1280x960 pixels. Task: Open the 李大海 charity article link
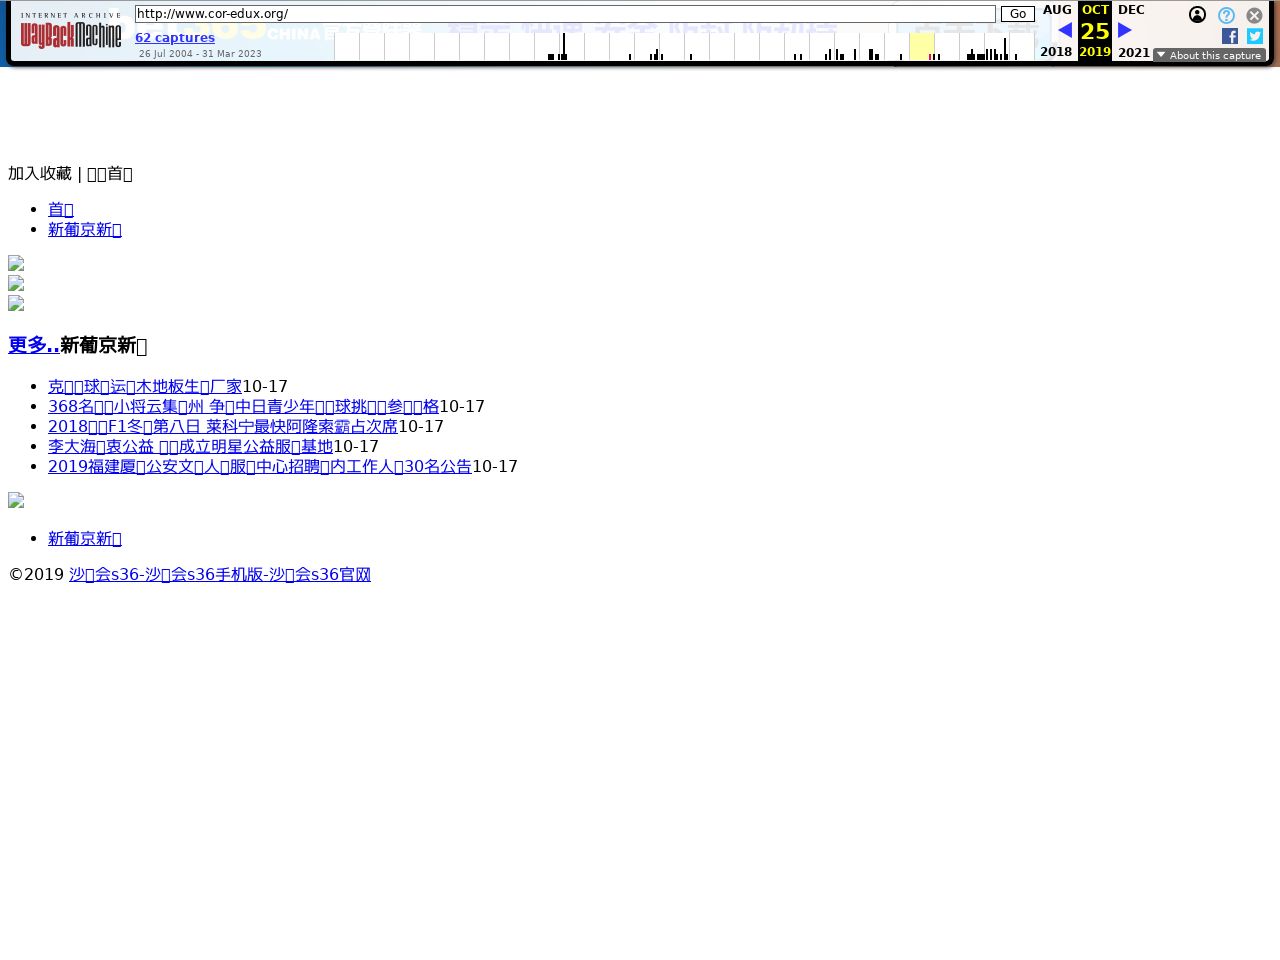click(x=190, y=447)
